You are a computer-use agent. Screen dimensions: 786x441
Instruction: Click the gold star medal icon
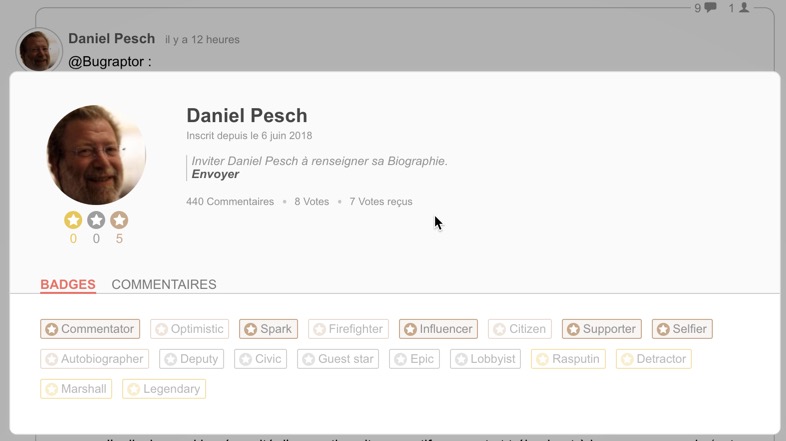[73, 220]
